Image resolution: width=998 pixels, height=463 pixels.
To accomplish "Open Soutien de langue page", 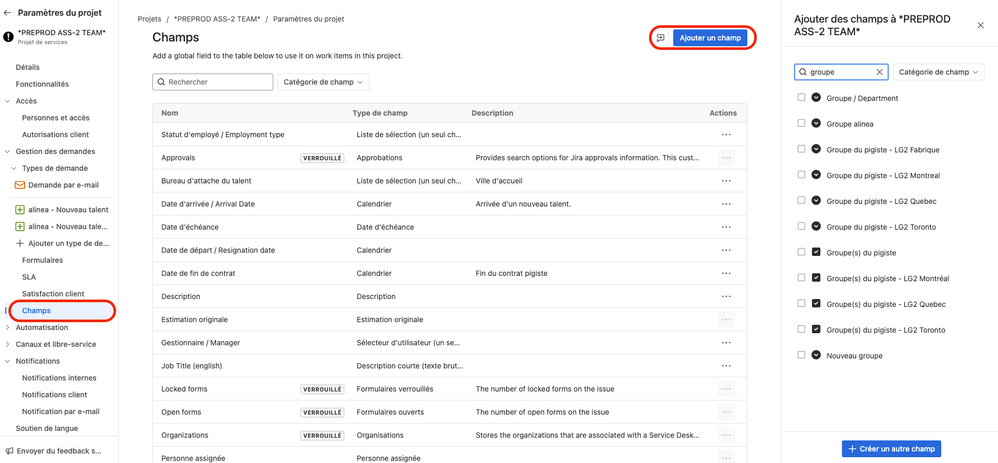I will tap(46, 429).
